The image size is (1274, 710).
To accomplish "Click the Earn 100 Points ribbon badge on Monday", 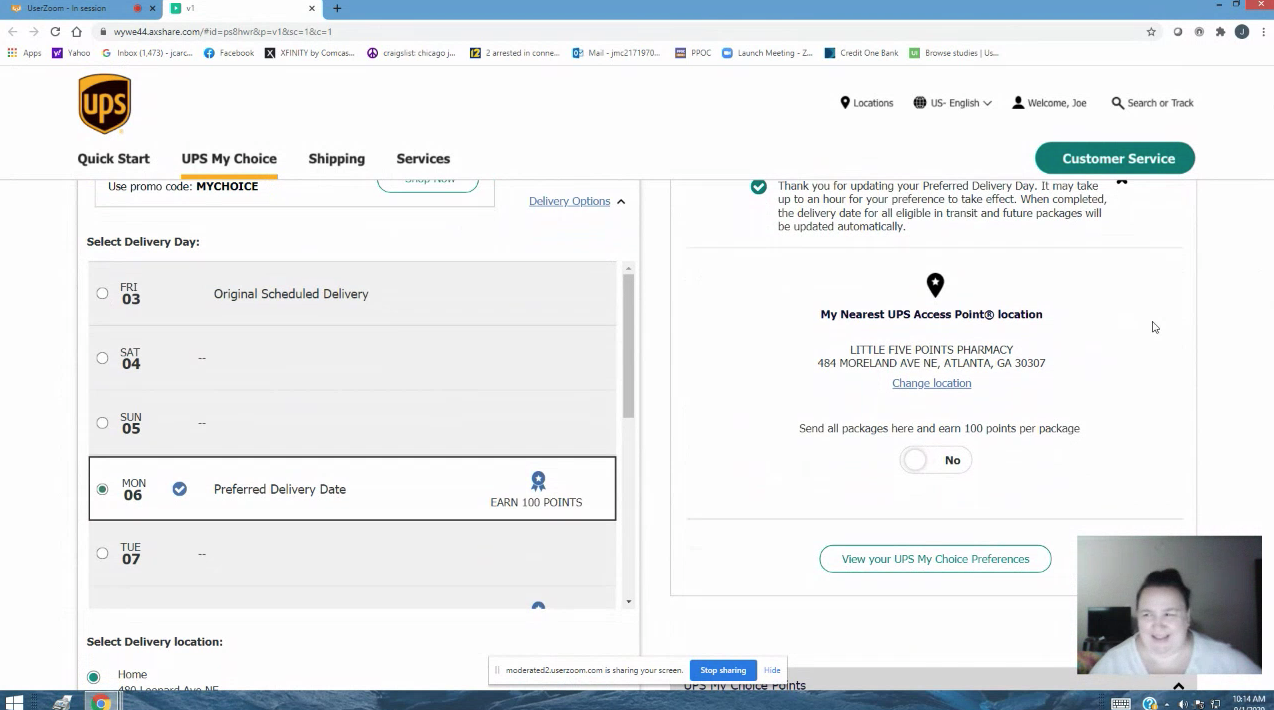I will click(538, 481).
